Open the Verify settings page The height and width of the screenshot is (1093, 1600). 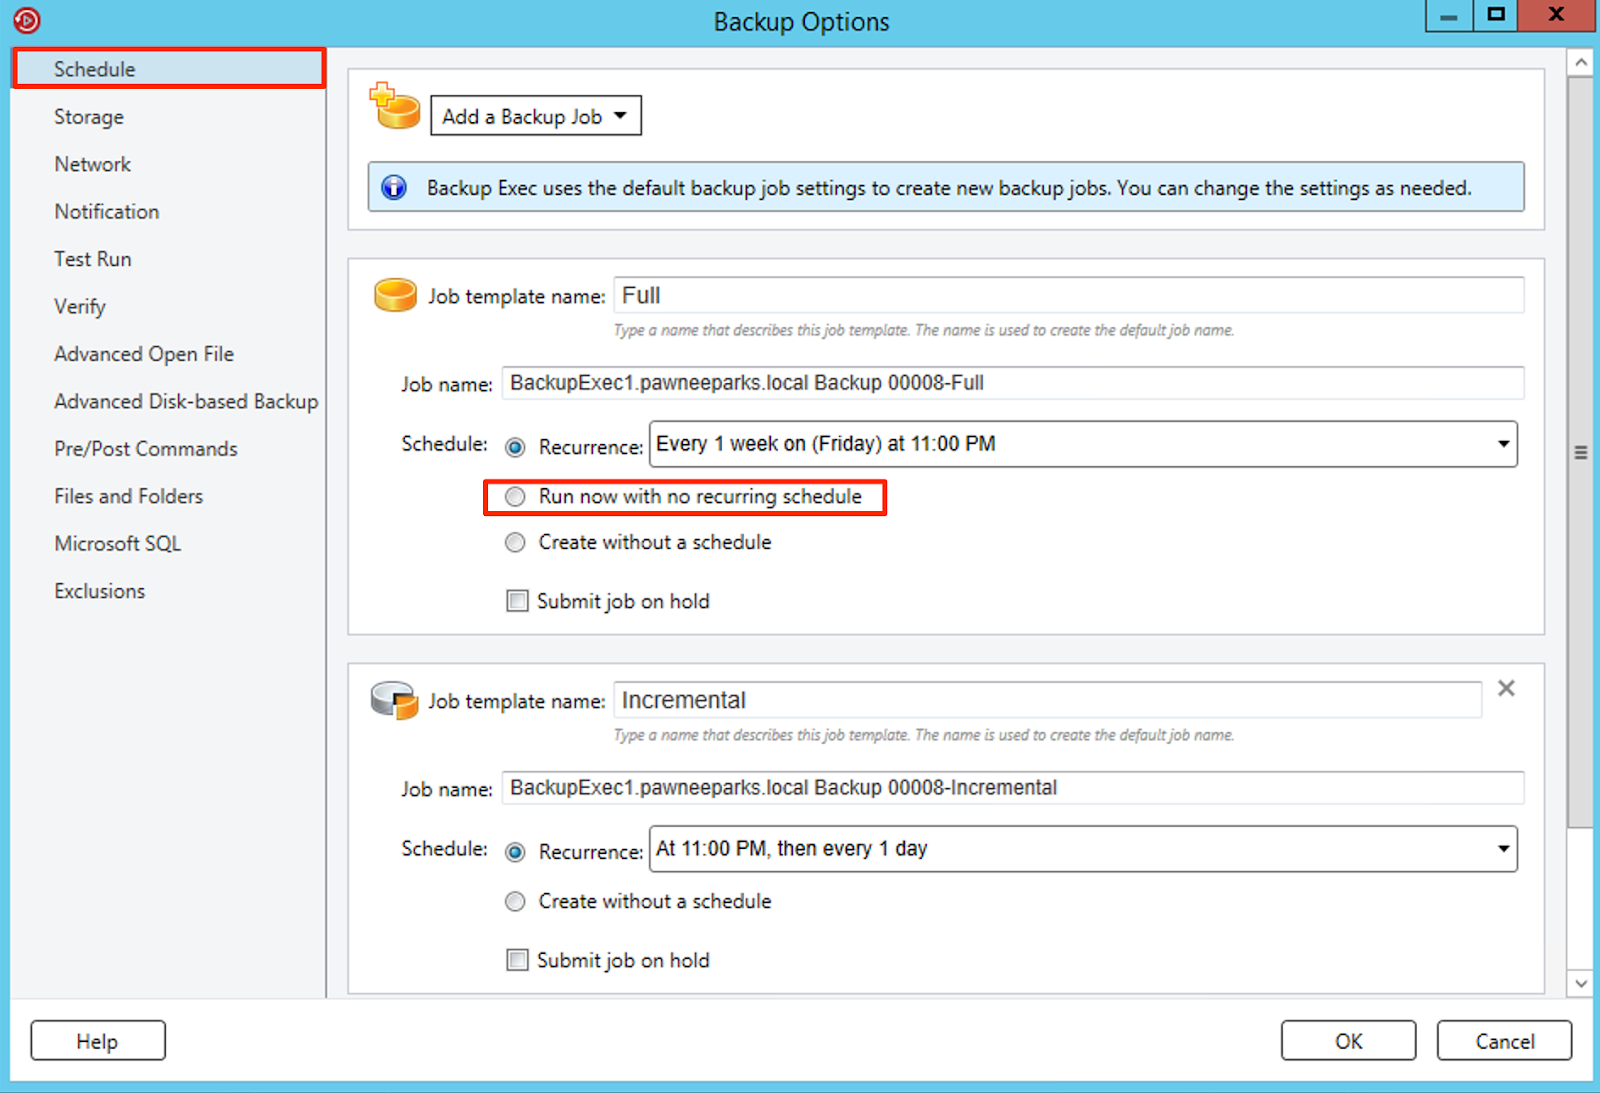(x=79, y=306)
